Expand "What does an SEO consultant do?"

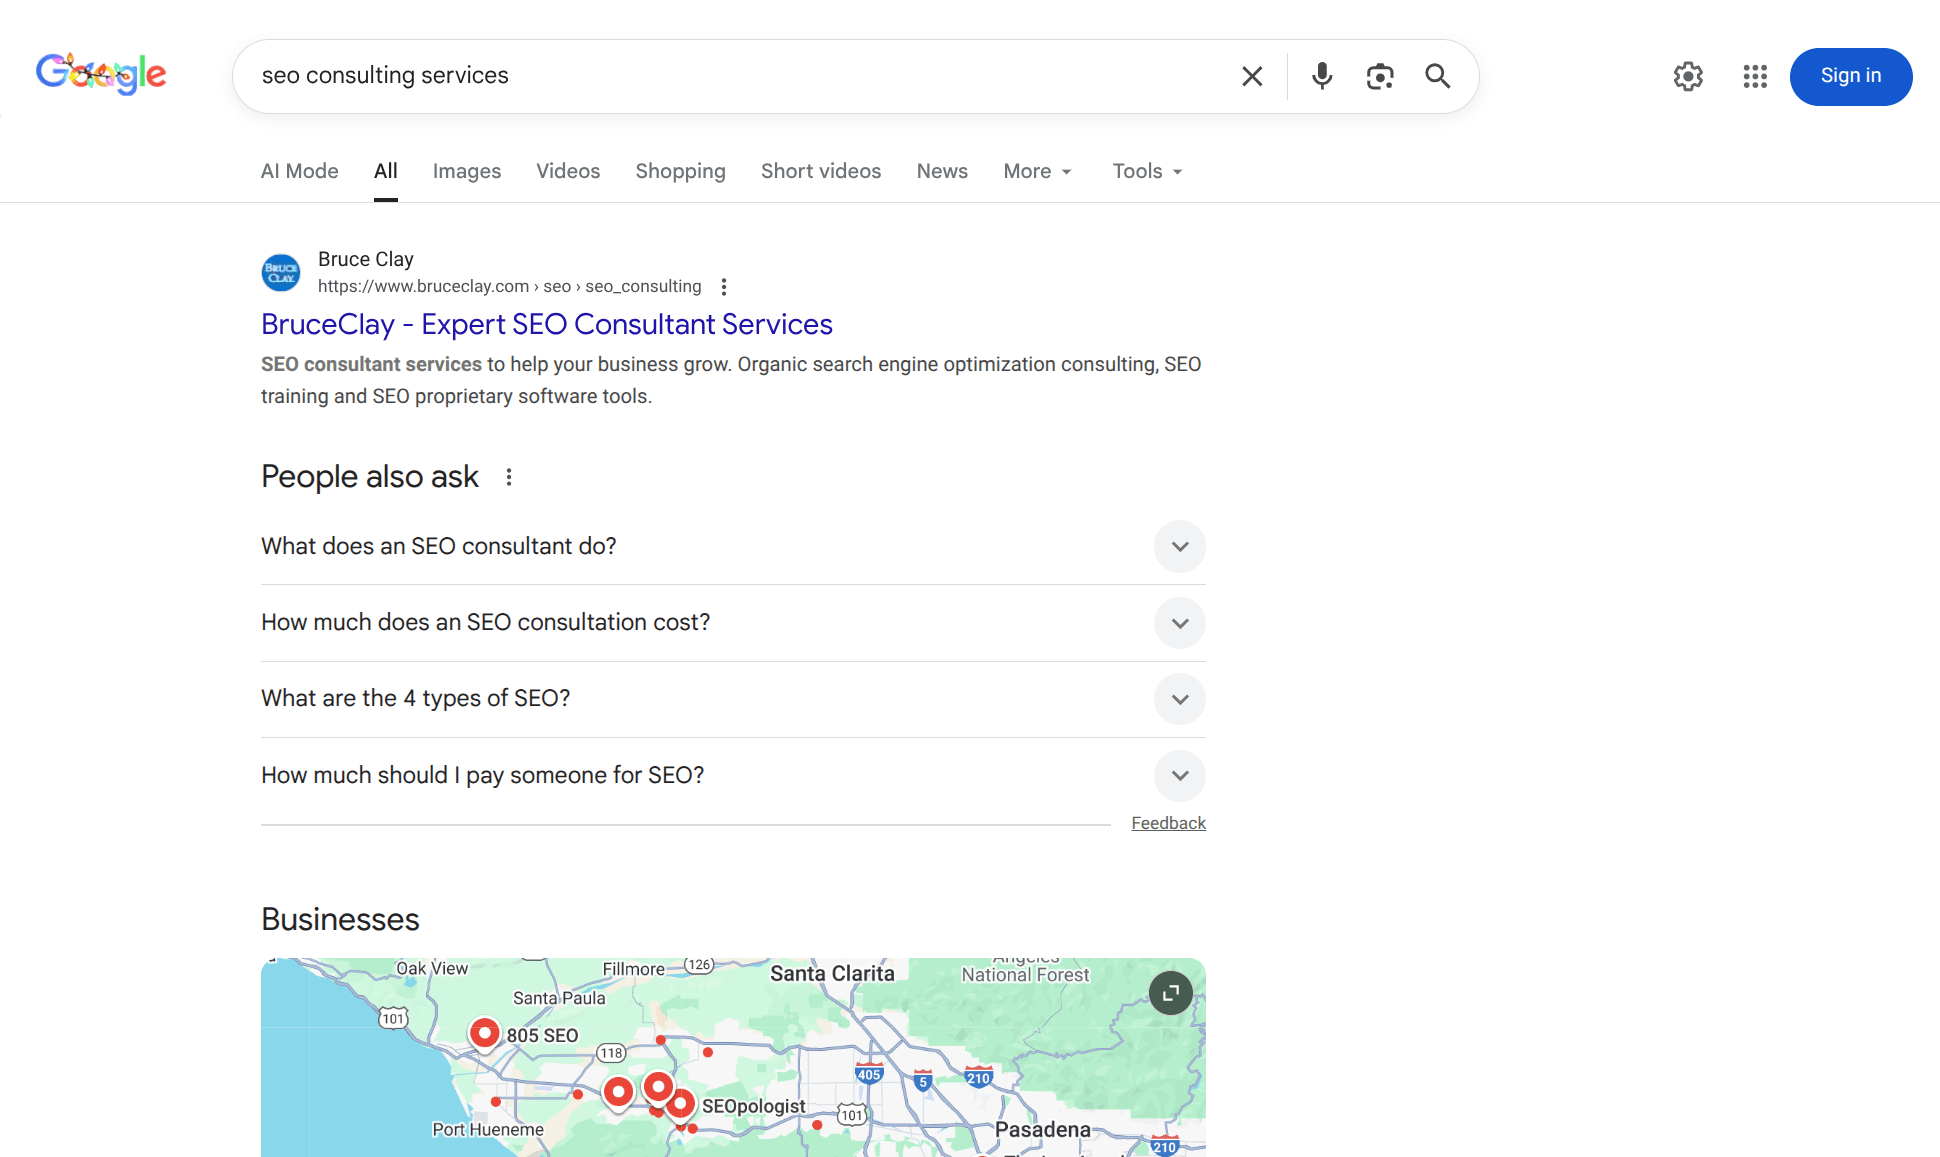[1179, 547]
